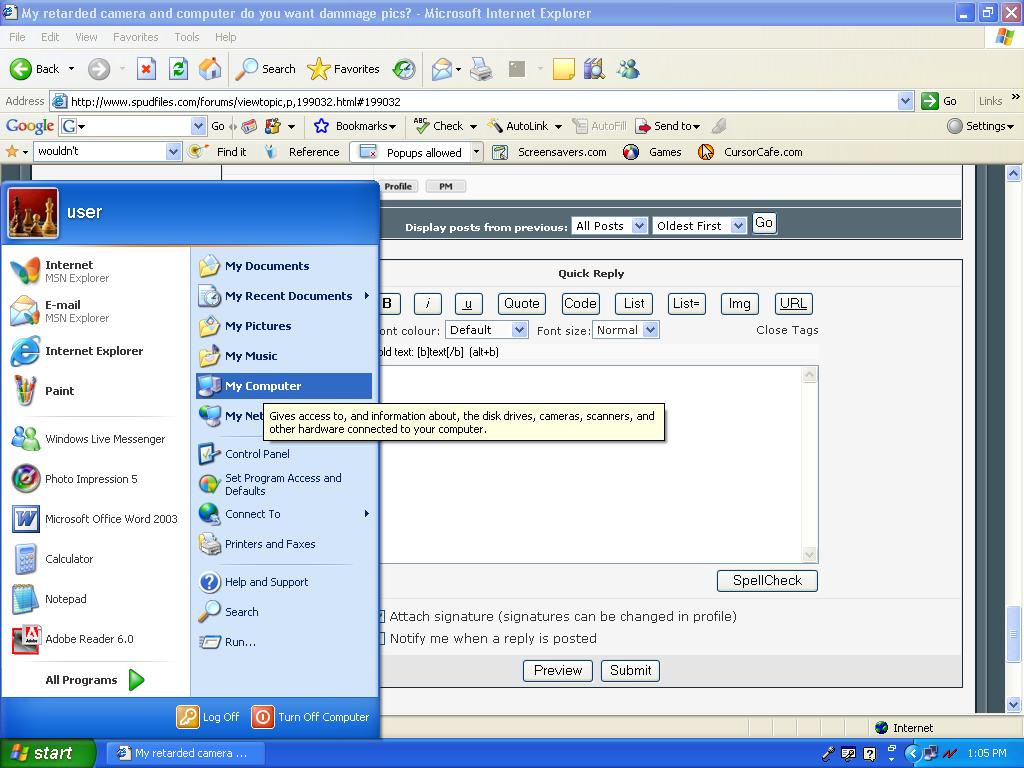Screen dimensions: 1024x768
Task: Click the Print icon in toolbar
Action: [x=481, y=69]
